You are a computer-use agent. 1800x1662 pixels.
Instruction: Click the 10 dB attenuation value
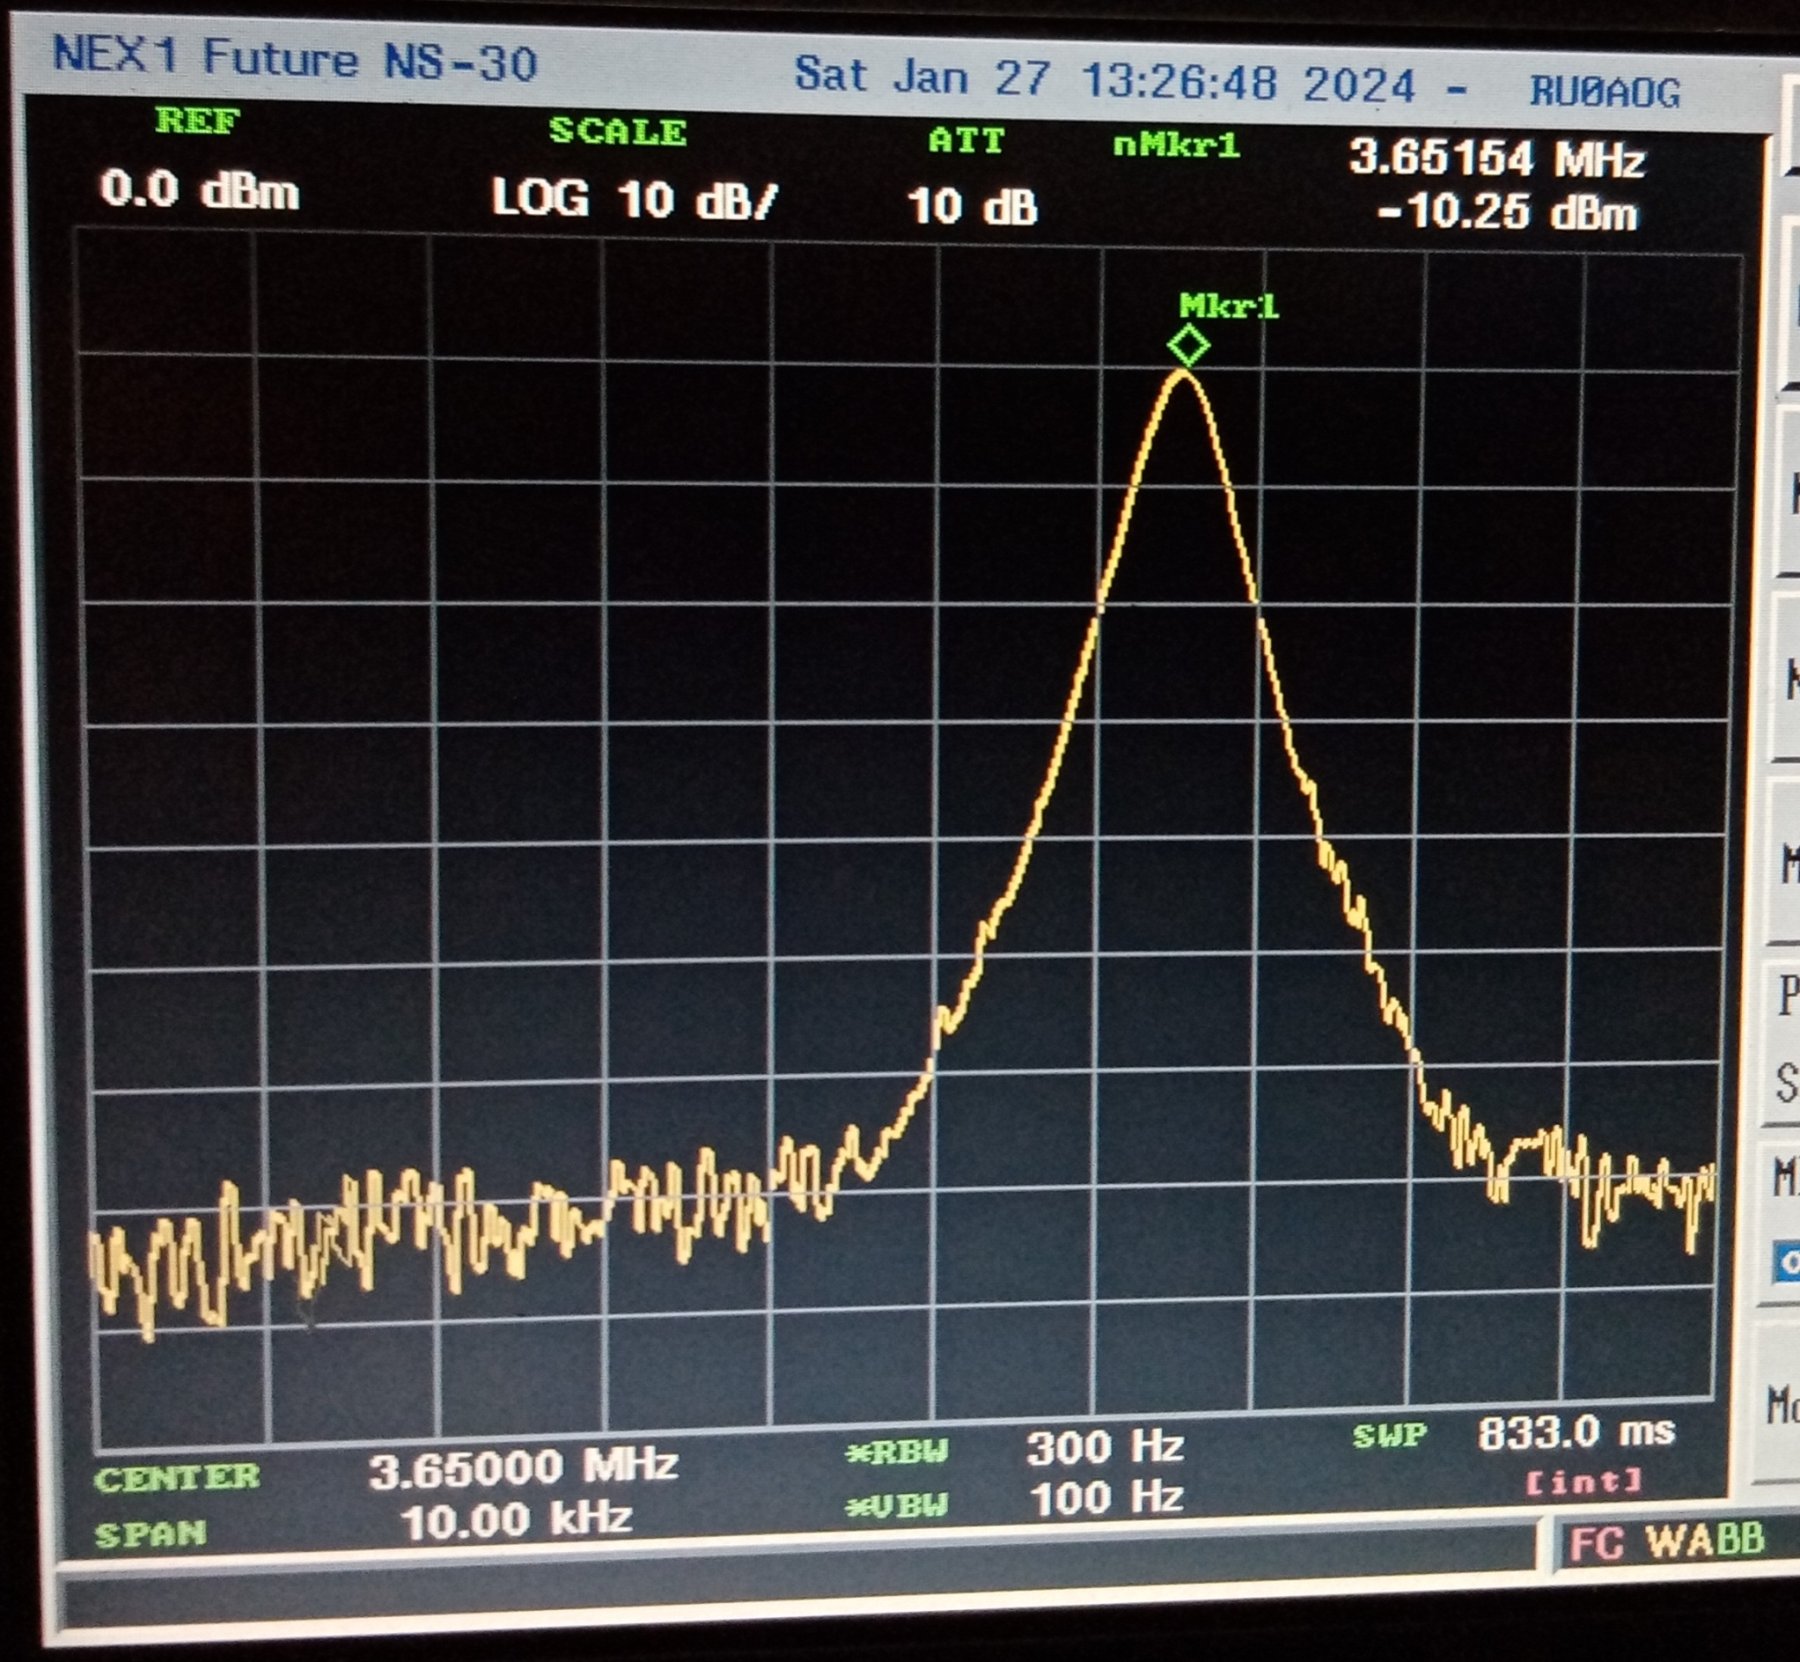[x=972, y=207]
